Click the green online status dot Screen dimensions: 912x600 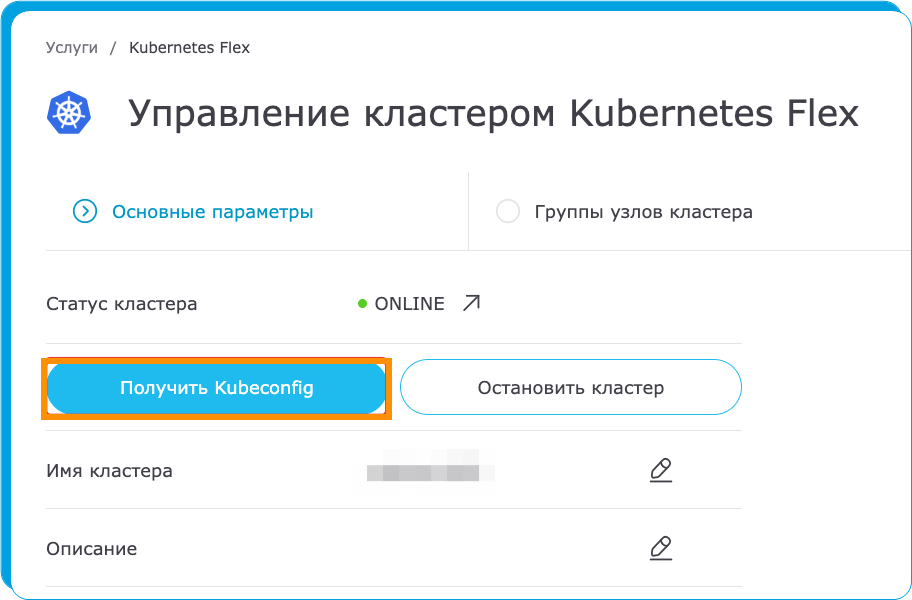pyautogui.click(x=362, y=303)
